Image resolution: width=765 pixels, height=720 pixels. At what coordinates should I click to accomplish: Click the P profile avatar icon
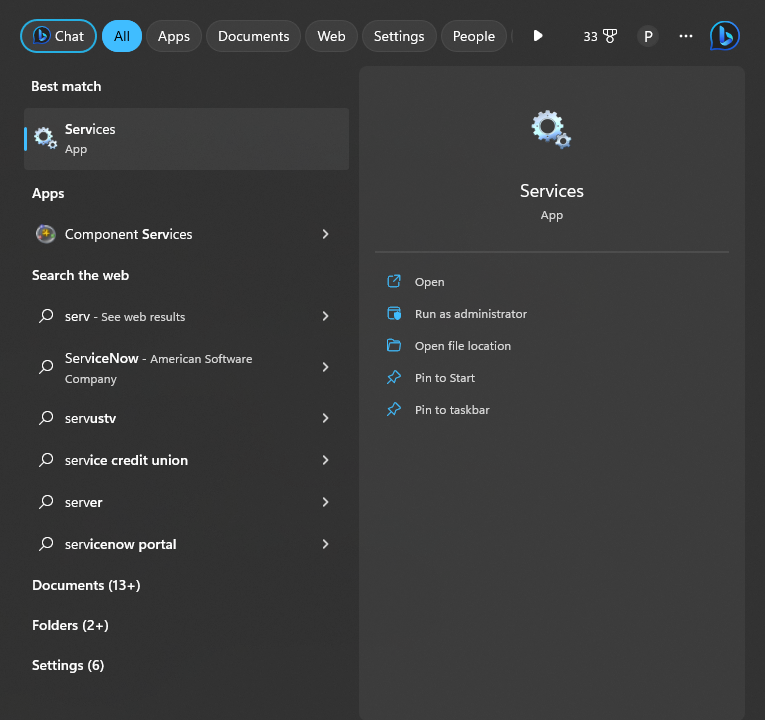coord(648,36)
